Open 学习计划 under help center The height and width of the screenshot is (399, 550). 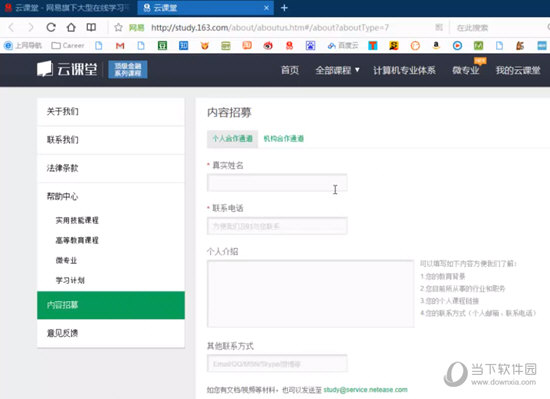click(x=70, y=280)
